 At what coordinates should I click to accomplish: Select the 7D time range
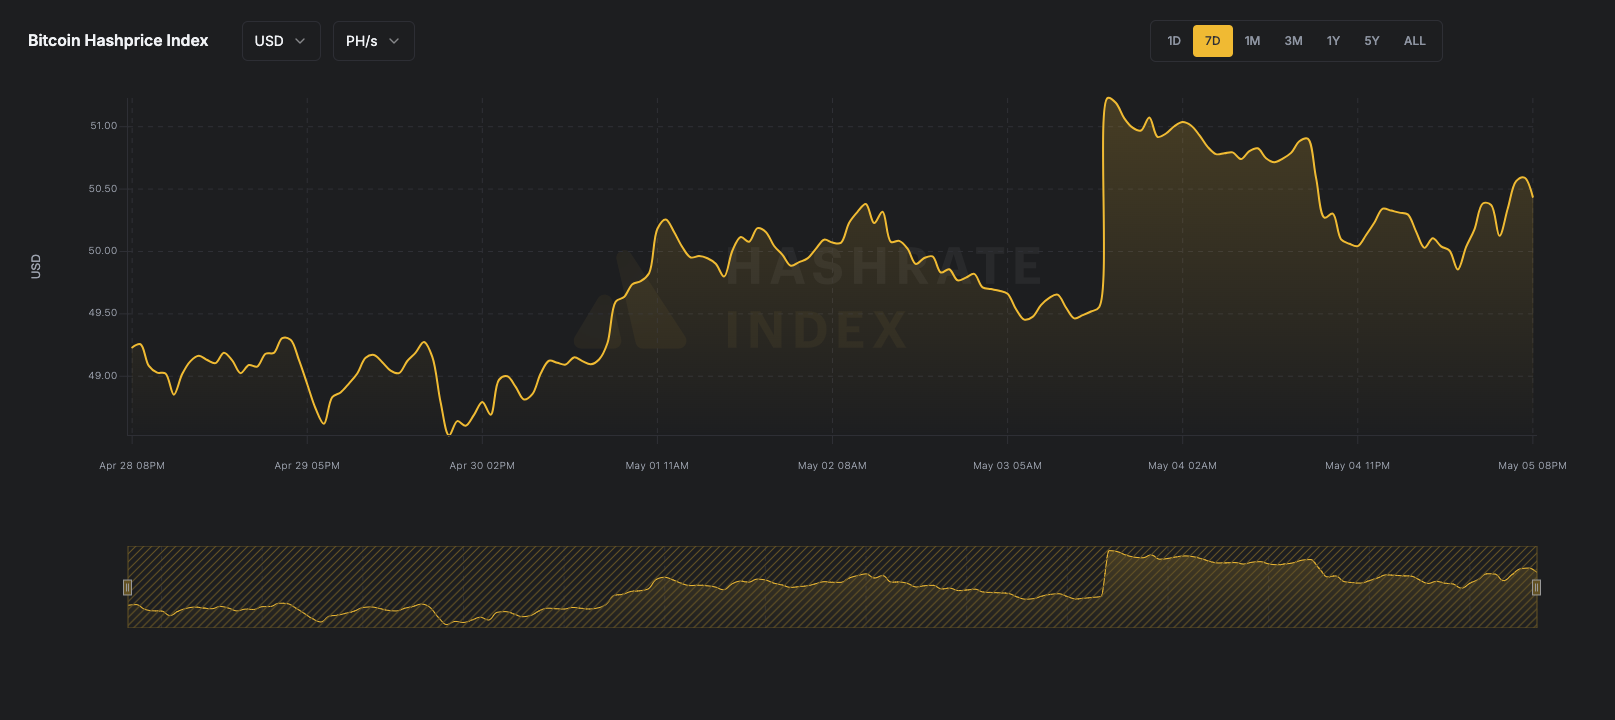click(1212, 41)
